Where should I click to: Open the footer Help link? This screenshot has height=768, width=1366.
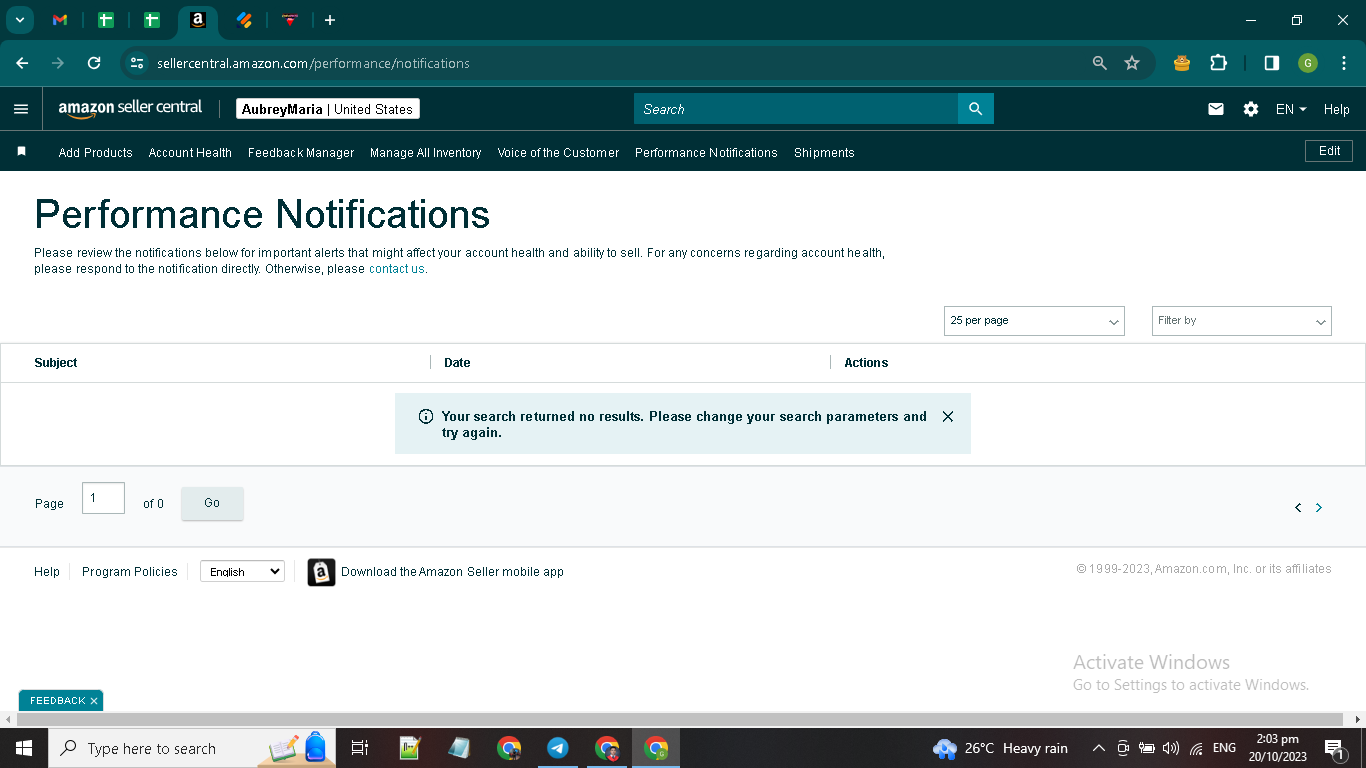[47, 572]
